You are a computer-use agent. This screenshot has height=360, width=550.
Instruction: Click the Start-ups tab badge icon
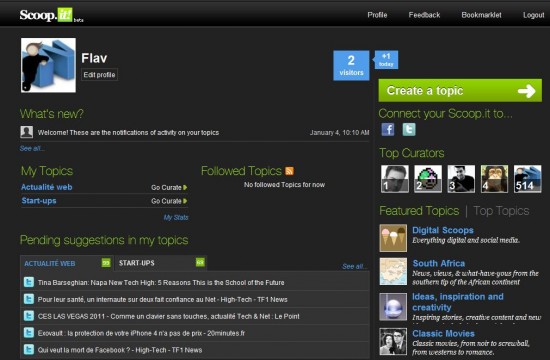(200, 262)
